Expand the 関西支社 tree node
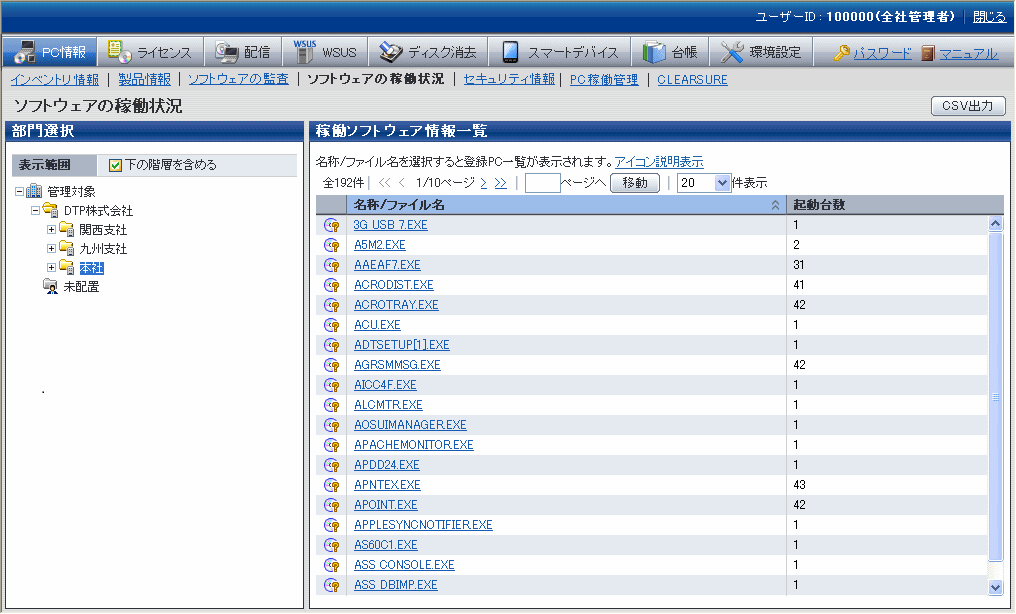 pos(52,230)
